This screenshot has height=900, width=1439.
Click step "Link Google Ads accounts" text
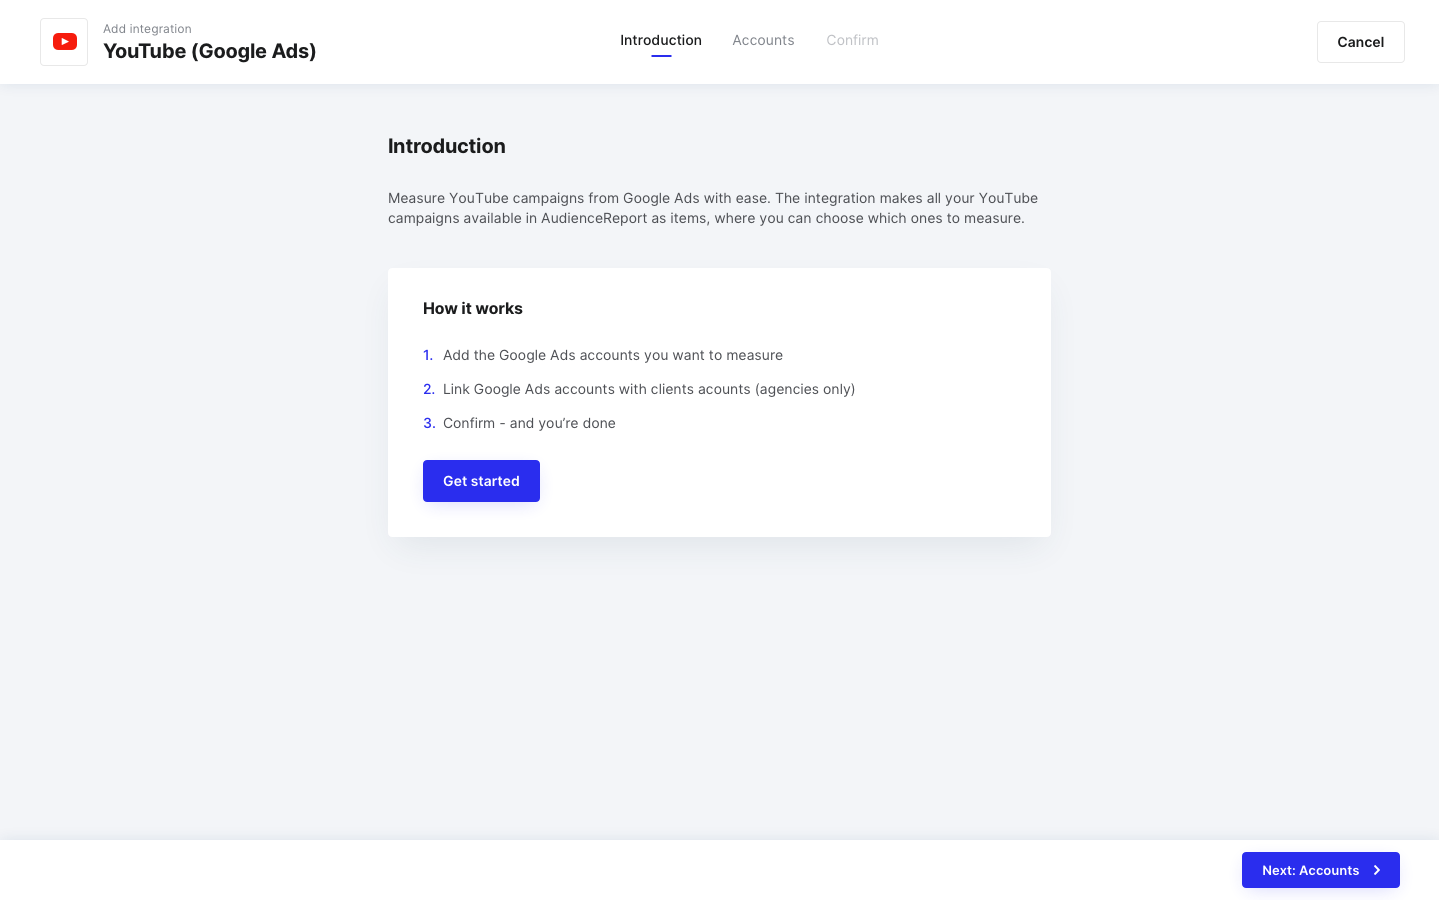pyautogui.click(x=649, y=389)
